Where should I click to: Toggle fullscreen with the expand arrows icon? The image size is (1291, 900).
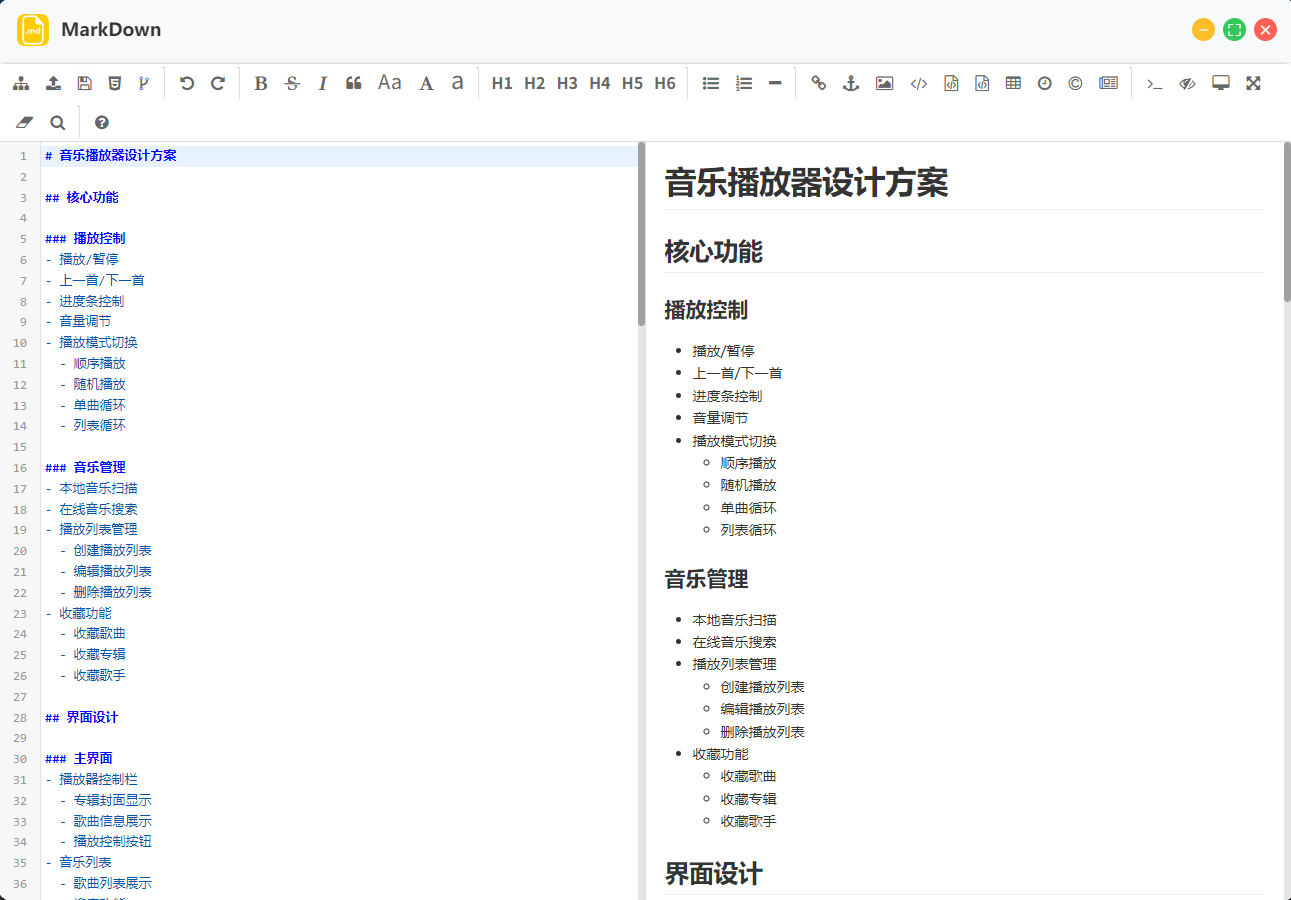point(1253,84)
